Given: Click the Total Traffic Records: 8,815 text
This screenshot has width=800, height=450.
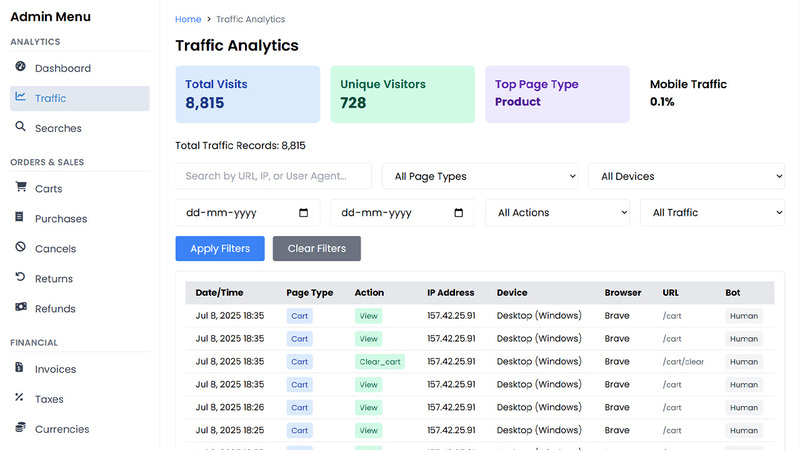Looking at the screenshot, I should point(240,146).
